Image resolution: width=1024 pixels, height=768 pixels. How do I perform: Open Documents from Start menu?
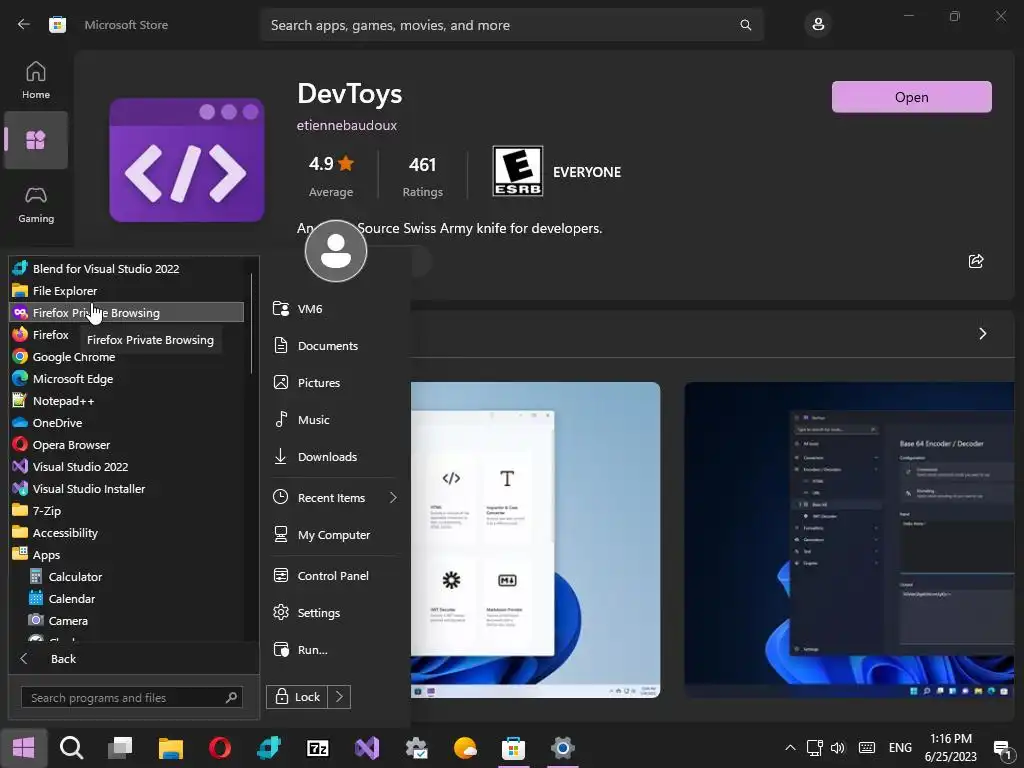pyautogui.click(x=333, y=345)
